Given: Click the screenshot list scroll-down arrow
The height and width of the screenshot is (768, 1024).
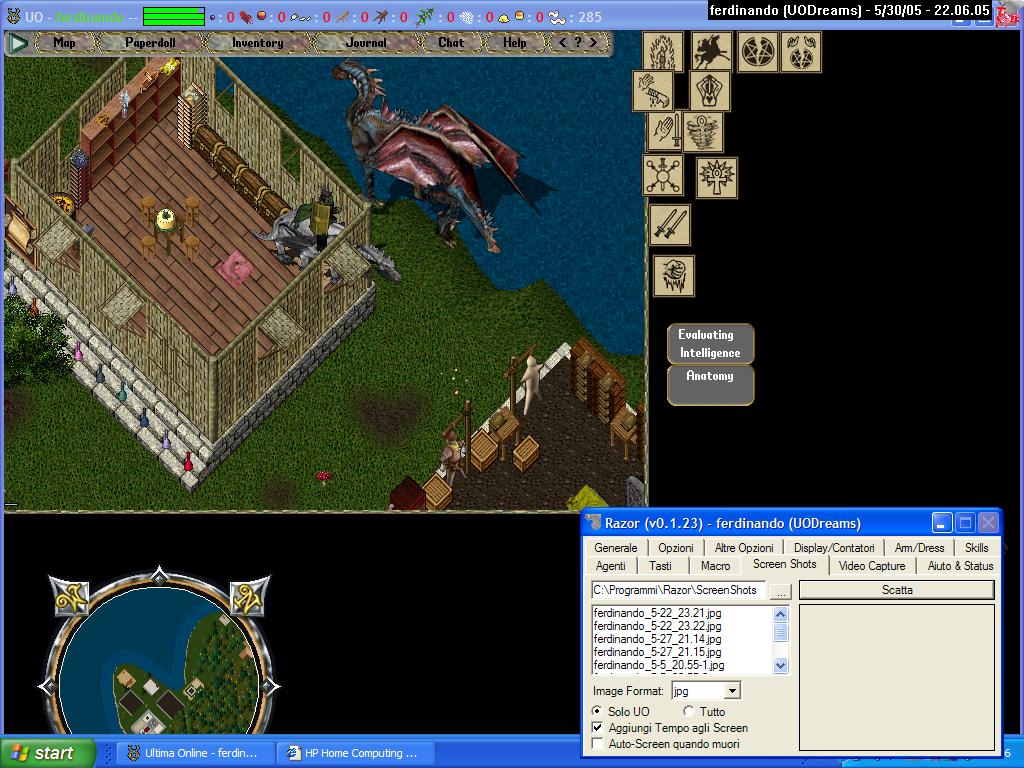Looking at the screenshot, I should (780, 665).
